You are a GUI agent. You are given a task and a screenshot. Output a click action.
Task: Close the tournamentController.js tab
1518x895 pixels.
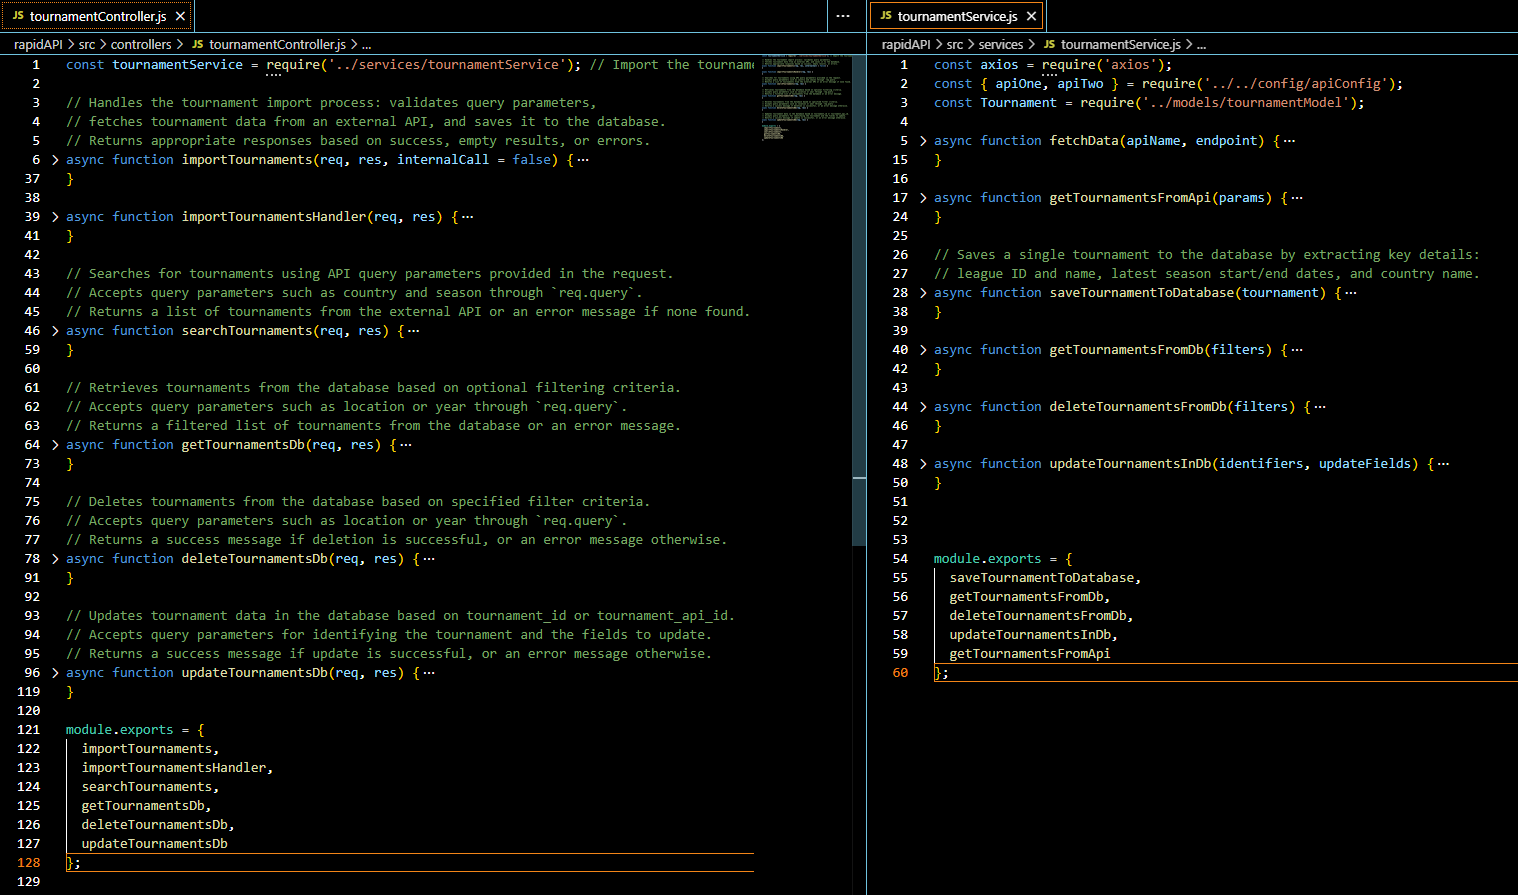[x=180, y=16]
